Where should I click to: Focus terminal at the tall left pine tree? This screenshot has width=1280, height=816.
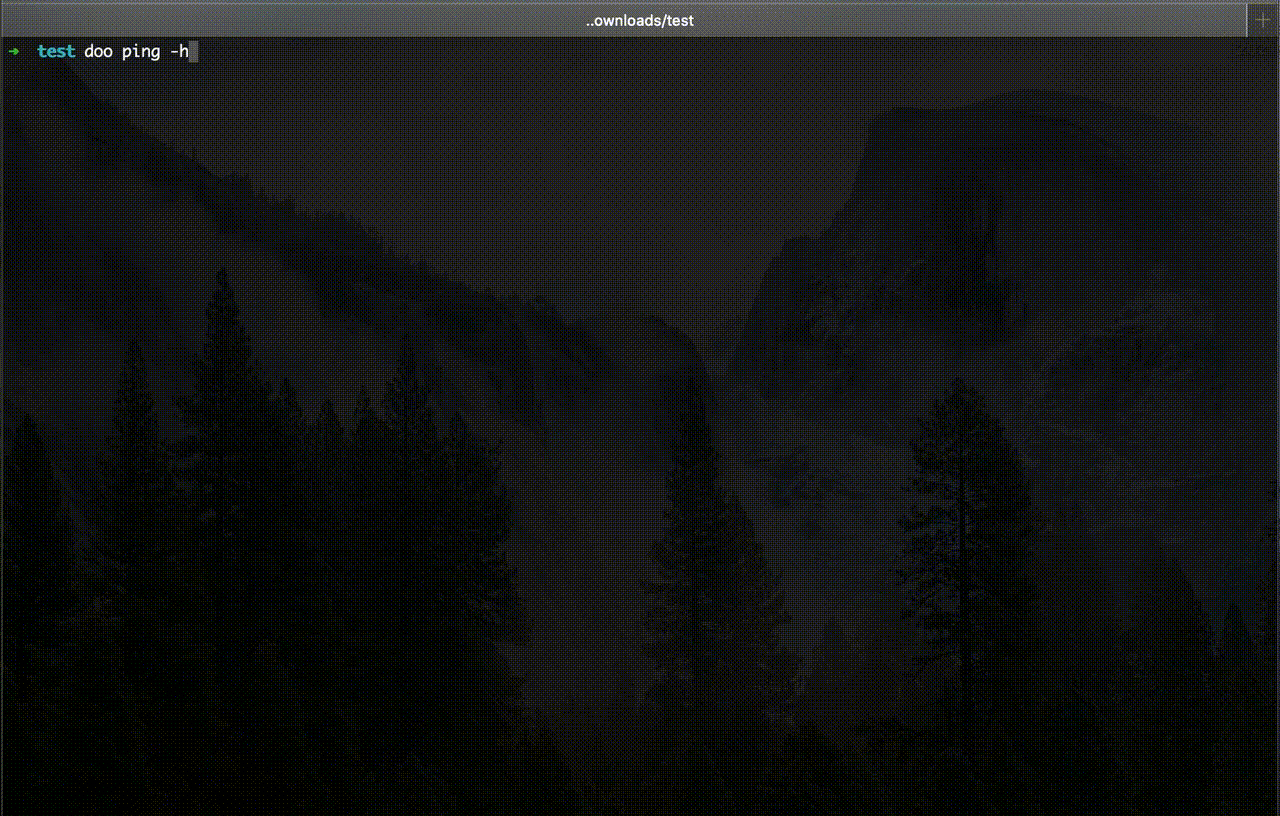click(225, 420)
